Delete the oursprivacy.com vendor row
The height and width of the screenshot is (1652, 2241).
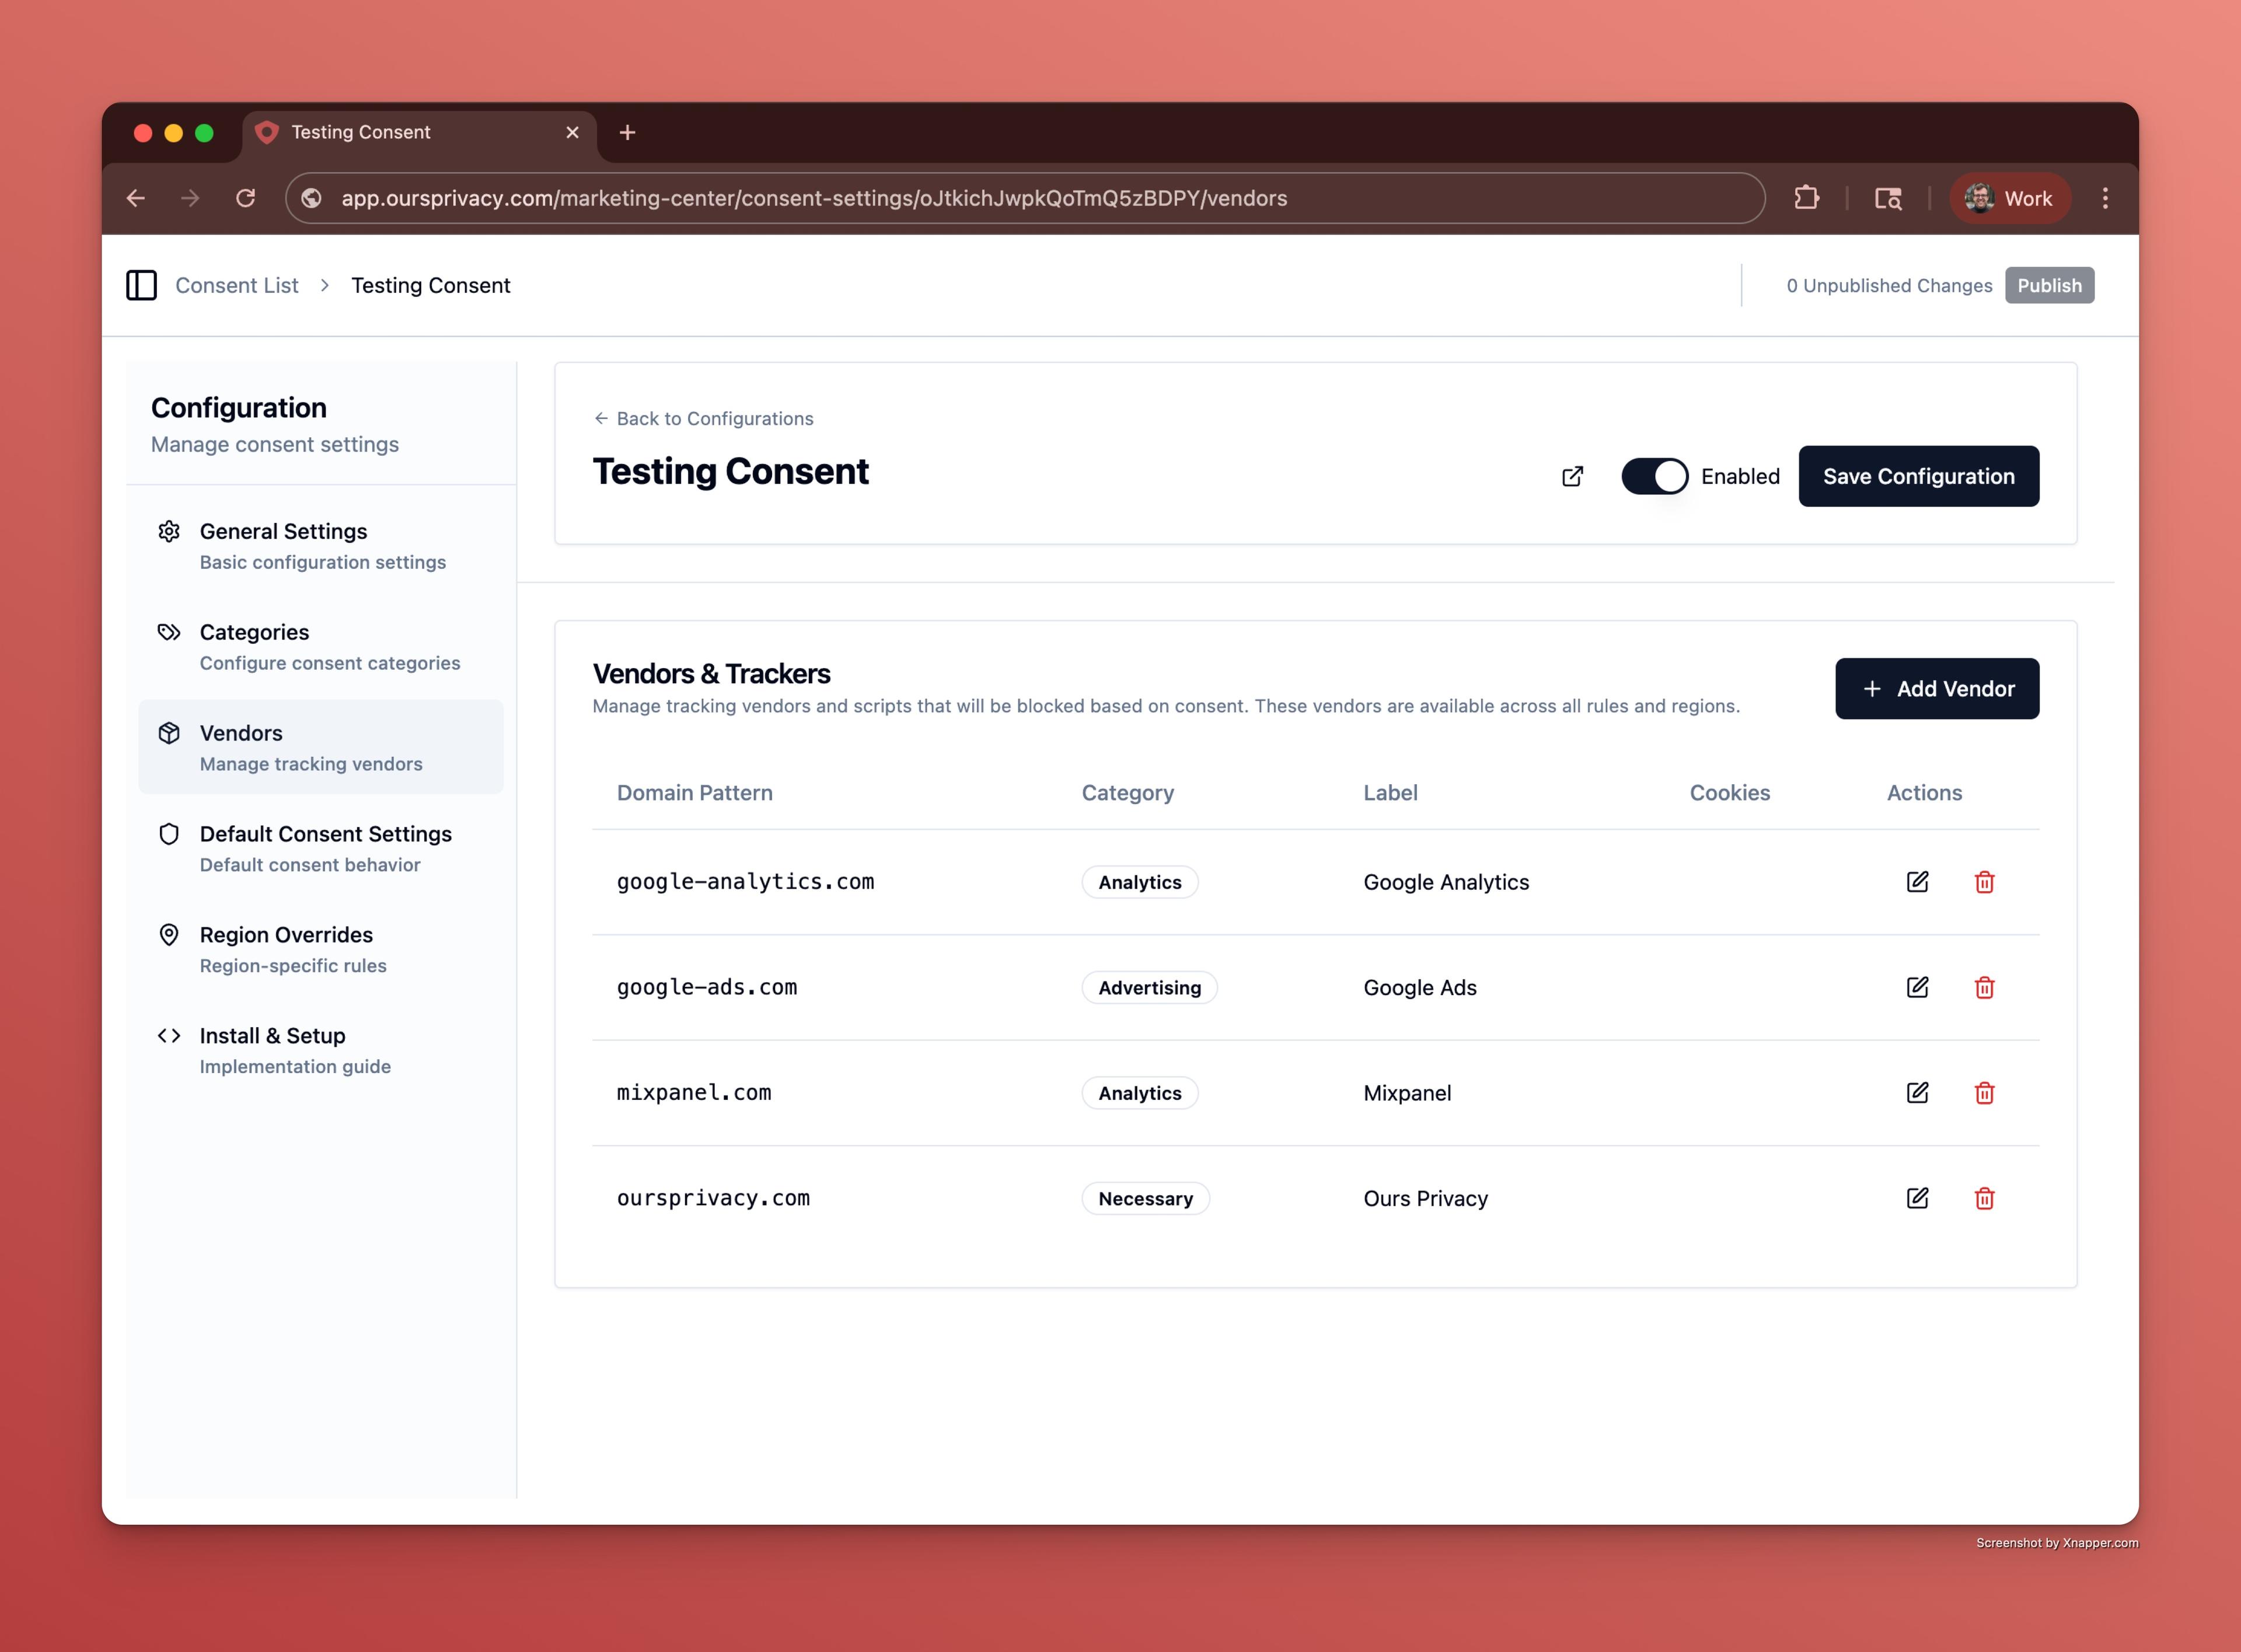click(1984, 1198)
